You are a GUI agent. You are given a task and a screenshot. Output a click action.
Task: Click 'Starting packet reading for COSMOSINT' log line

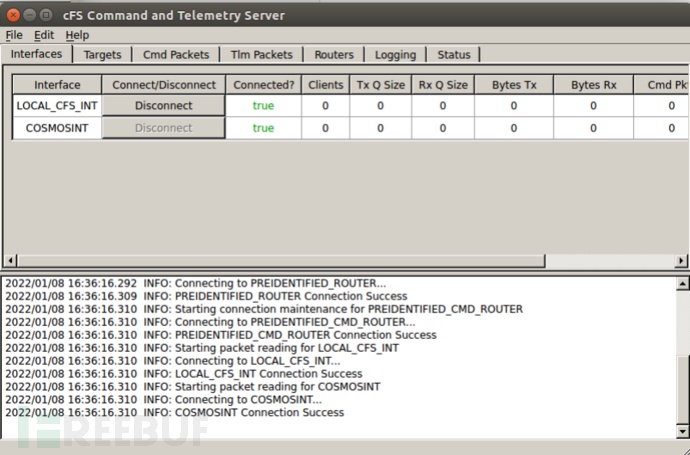coord(193,387)
